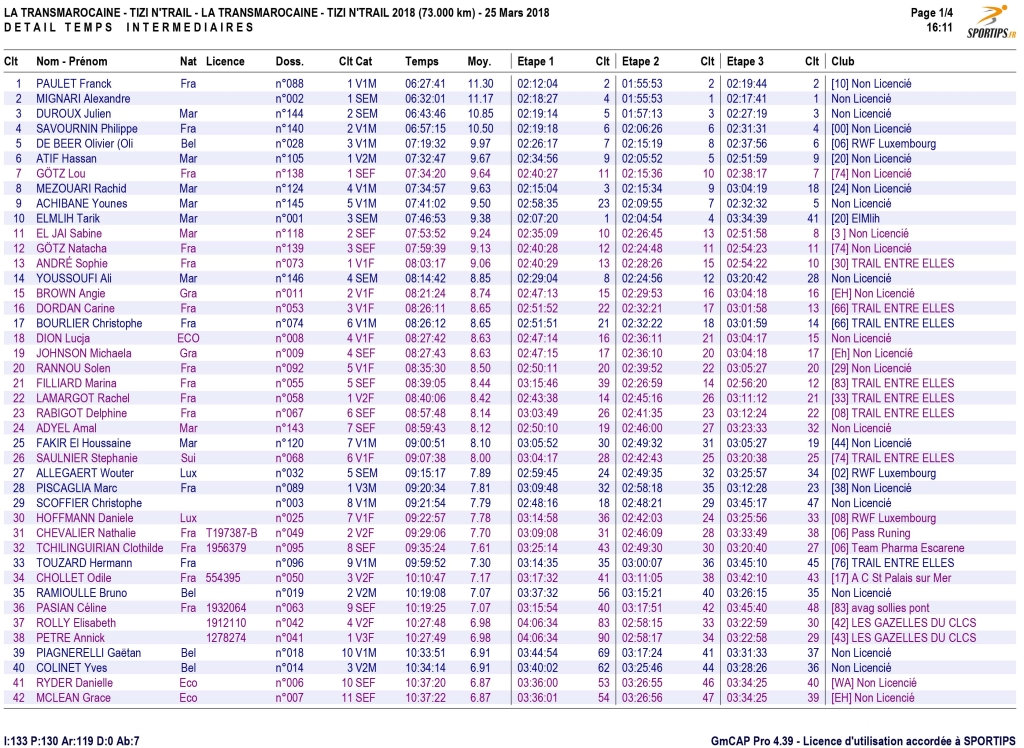Click the 'DETAIL TEMPS INTERMEDIAIRES' subtitle

point(129,27)
